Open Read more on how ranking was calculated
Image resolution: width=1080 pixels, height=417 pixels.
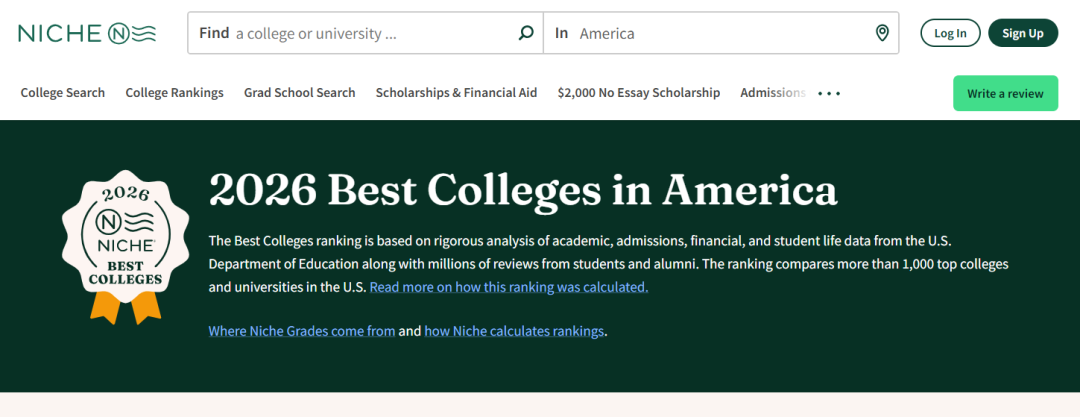tap(508, 287)
